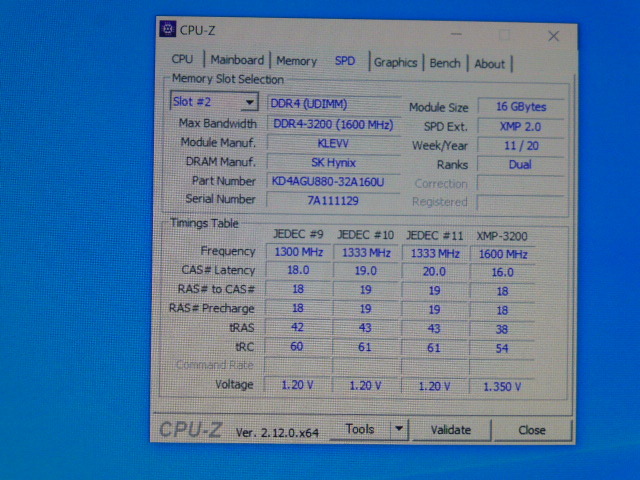Select the SPD tab

345,61
